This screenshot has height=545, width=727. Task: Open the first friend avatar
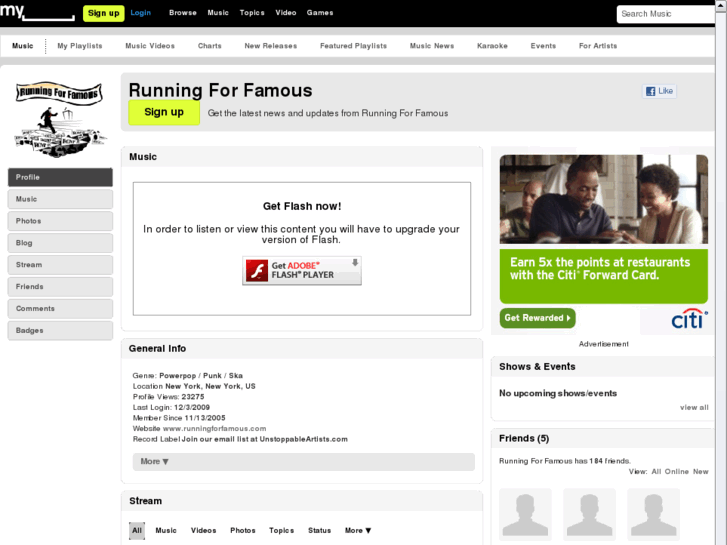525,514
